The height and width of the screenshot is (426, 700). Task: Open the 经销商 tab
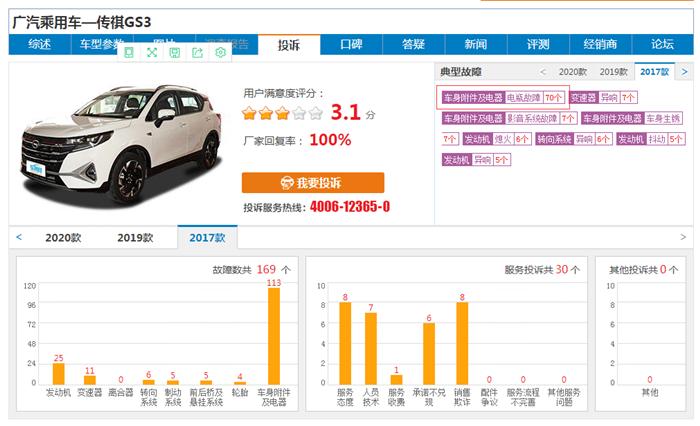pos(600,44)
